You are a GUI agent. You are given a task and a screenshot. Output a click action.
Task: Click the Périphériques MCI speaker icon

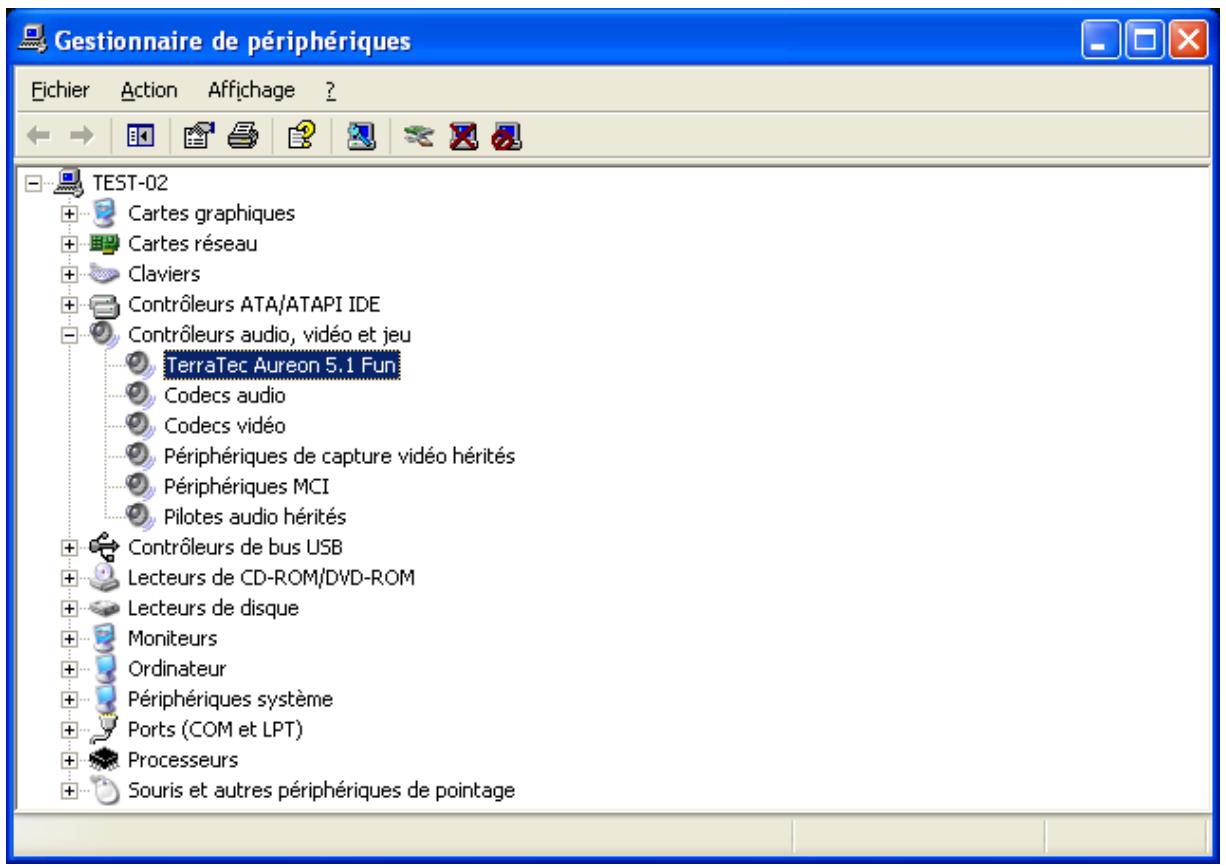coord(142,487)
